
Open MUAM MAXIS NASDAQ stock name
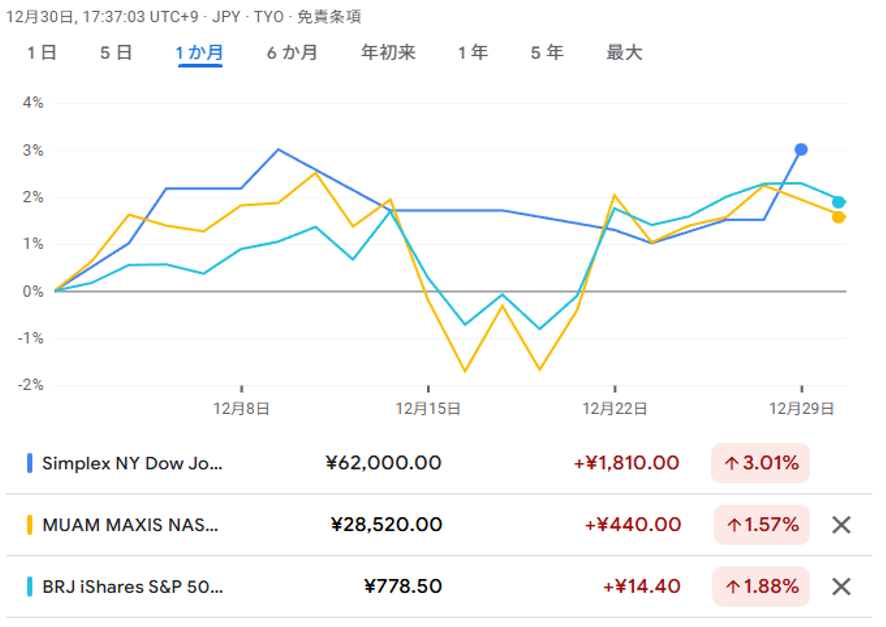point(129,525)
